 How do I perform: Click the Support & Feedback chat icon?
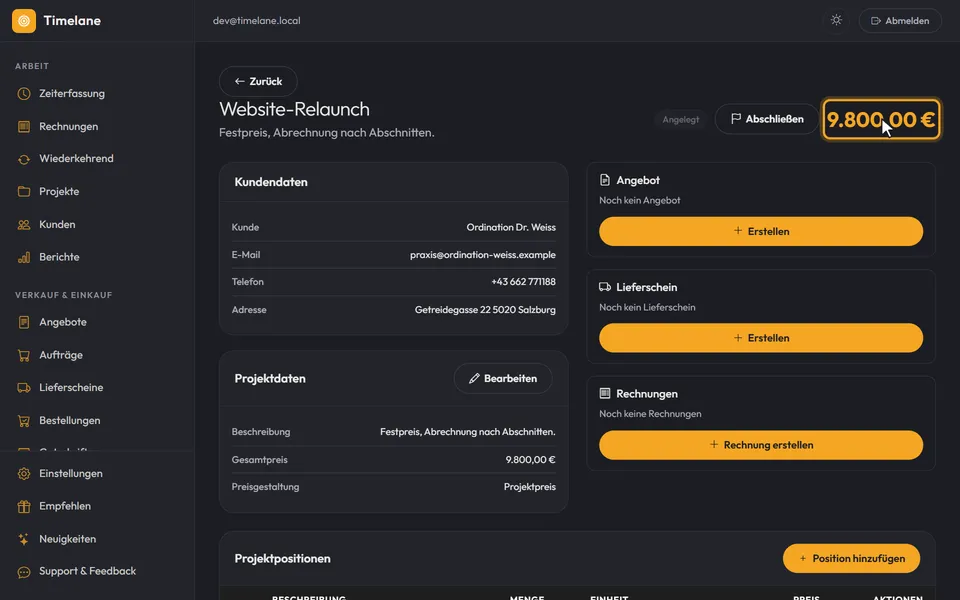click(24, 572)
